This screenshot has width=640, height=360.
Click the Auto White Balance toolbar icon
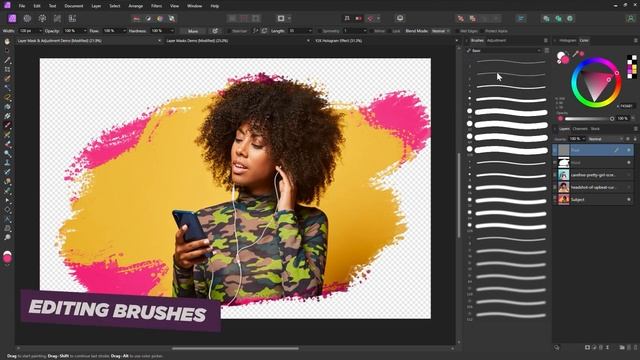[x=172, y=18]
